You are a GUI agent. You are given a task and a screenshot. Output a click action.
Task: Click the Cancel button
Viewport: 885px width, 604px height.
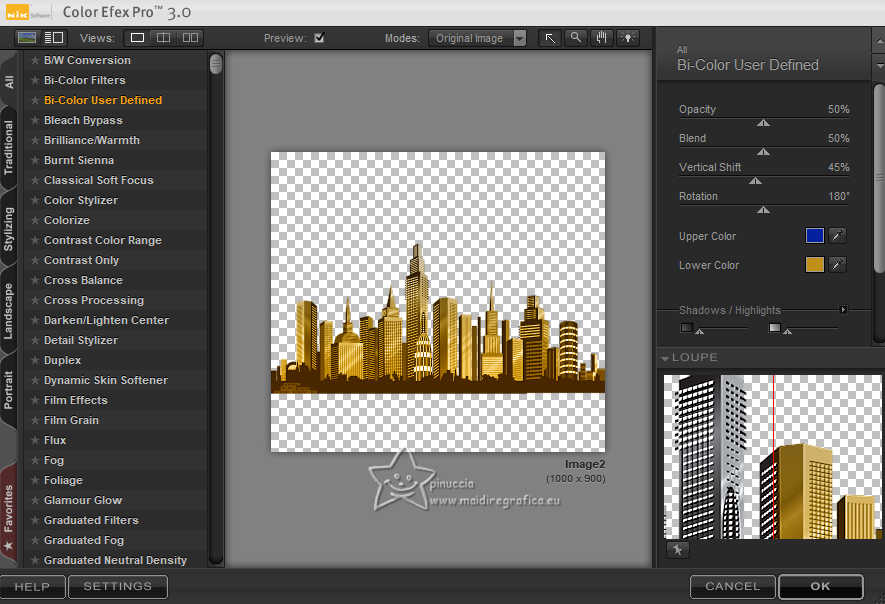732,586
